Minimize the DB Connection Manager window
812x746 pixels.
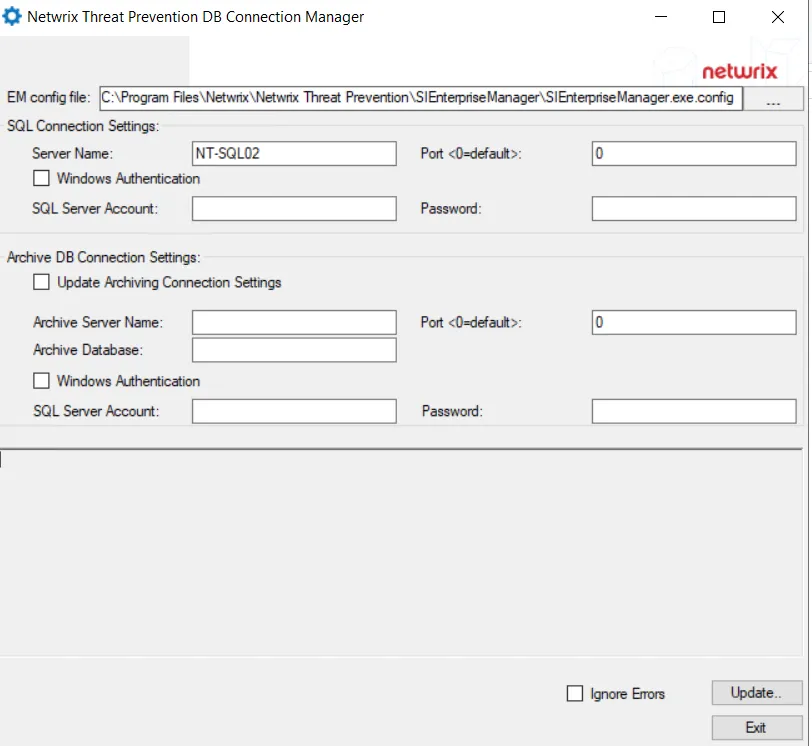[661, 17]
